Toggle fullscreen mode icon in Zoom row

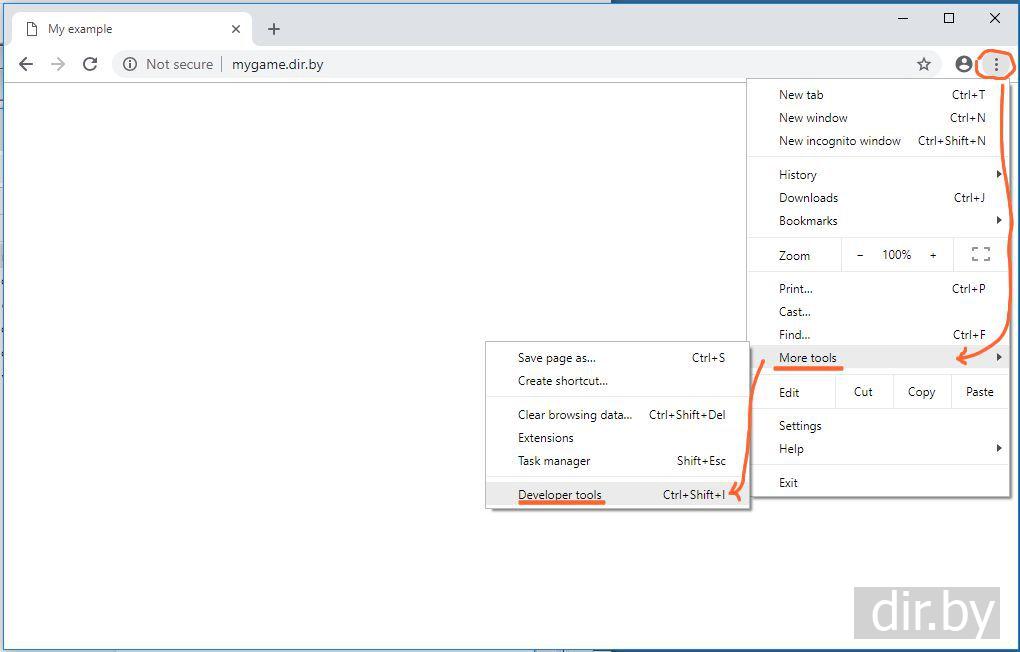tap(981, 255)
